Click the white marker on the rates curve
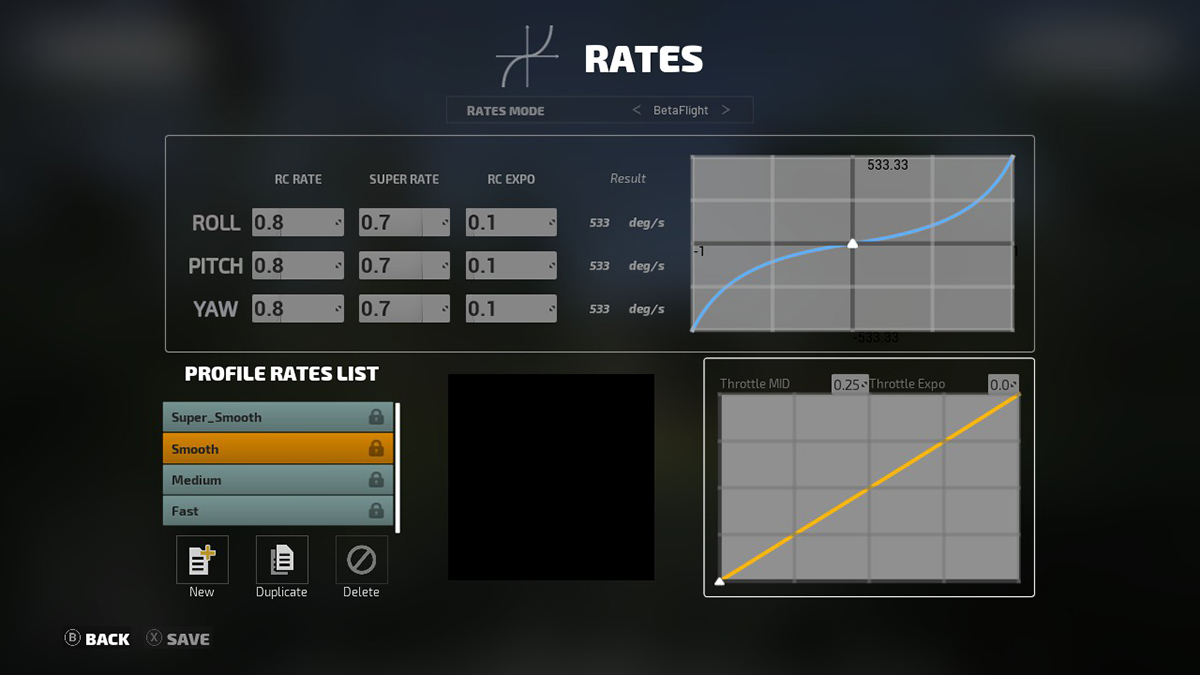This screenshot has height=675, width=1200. coord(852,243)
